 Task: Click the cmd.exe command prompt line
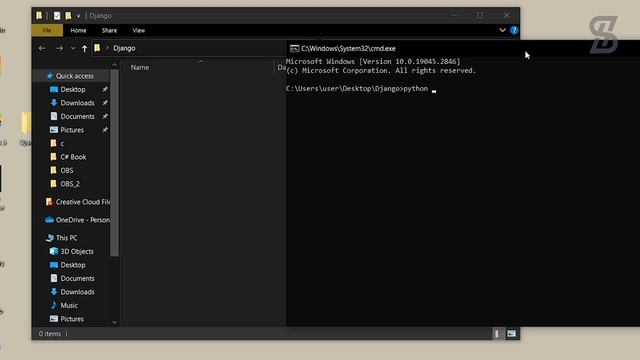357,89
